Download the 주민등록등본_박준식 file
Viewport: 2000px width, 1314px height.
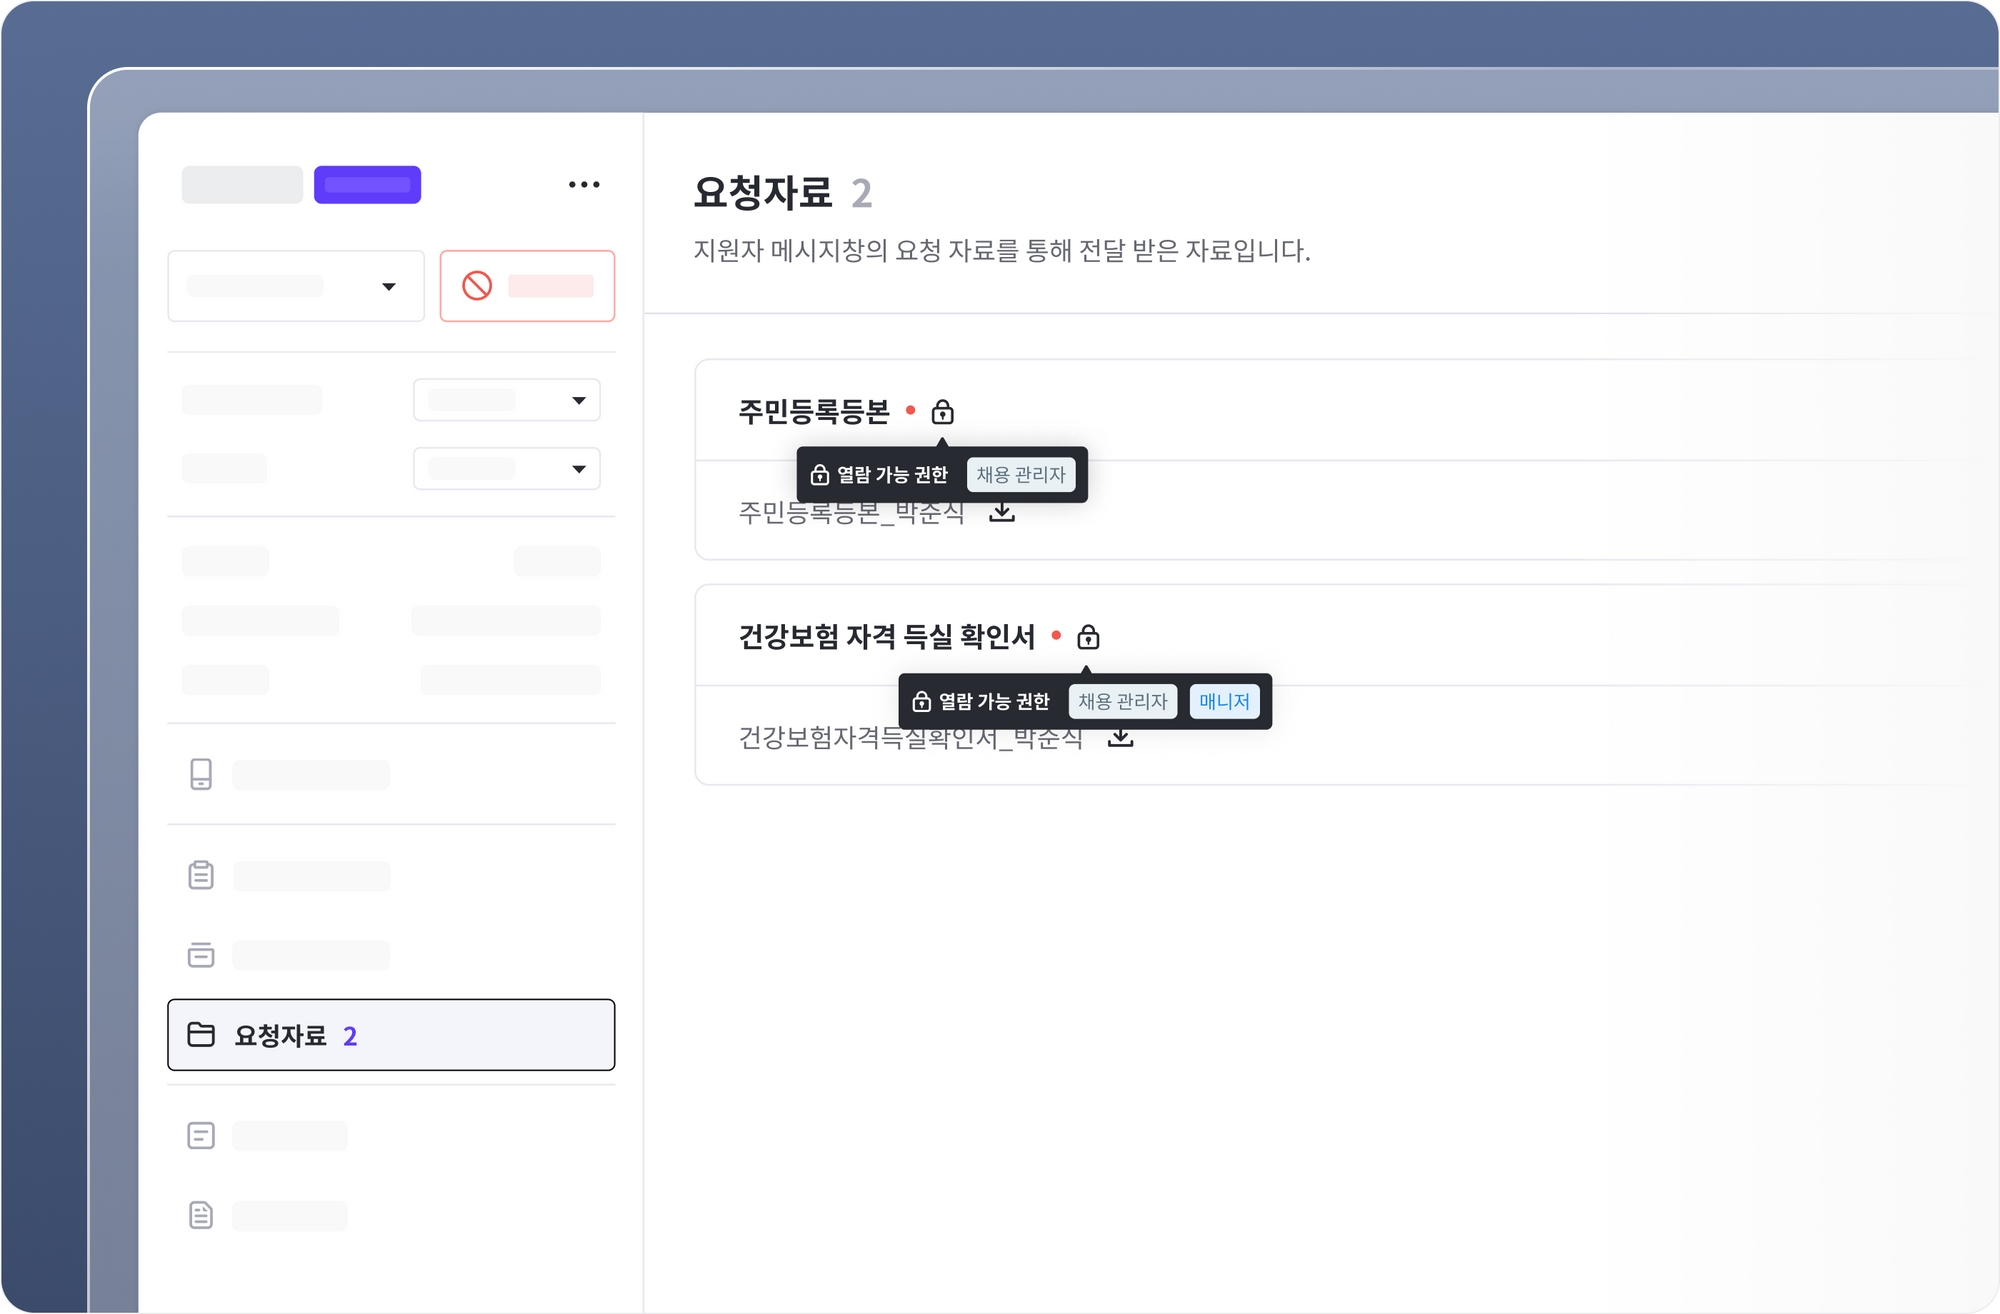click(1002, 513)
